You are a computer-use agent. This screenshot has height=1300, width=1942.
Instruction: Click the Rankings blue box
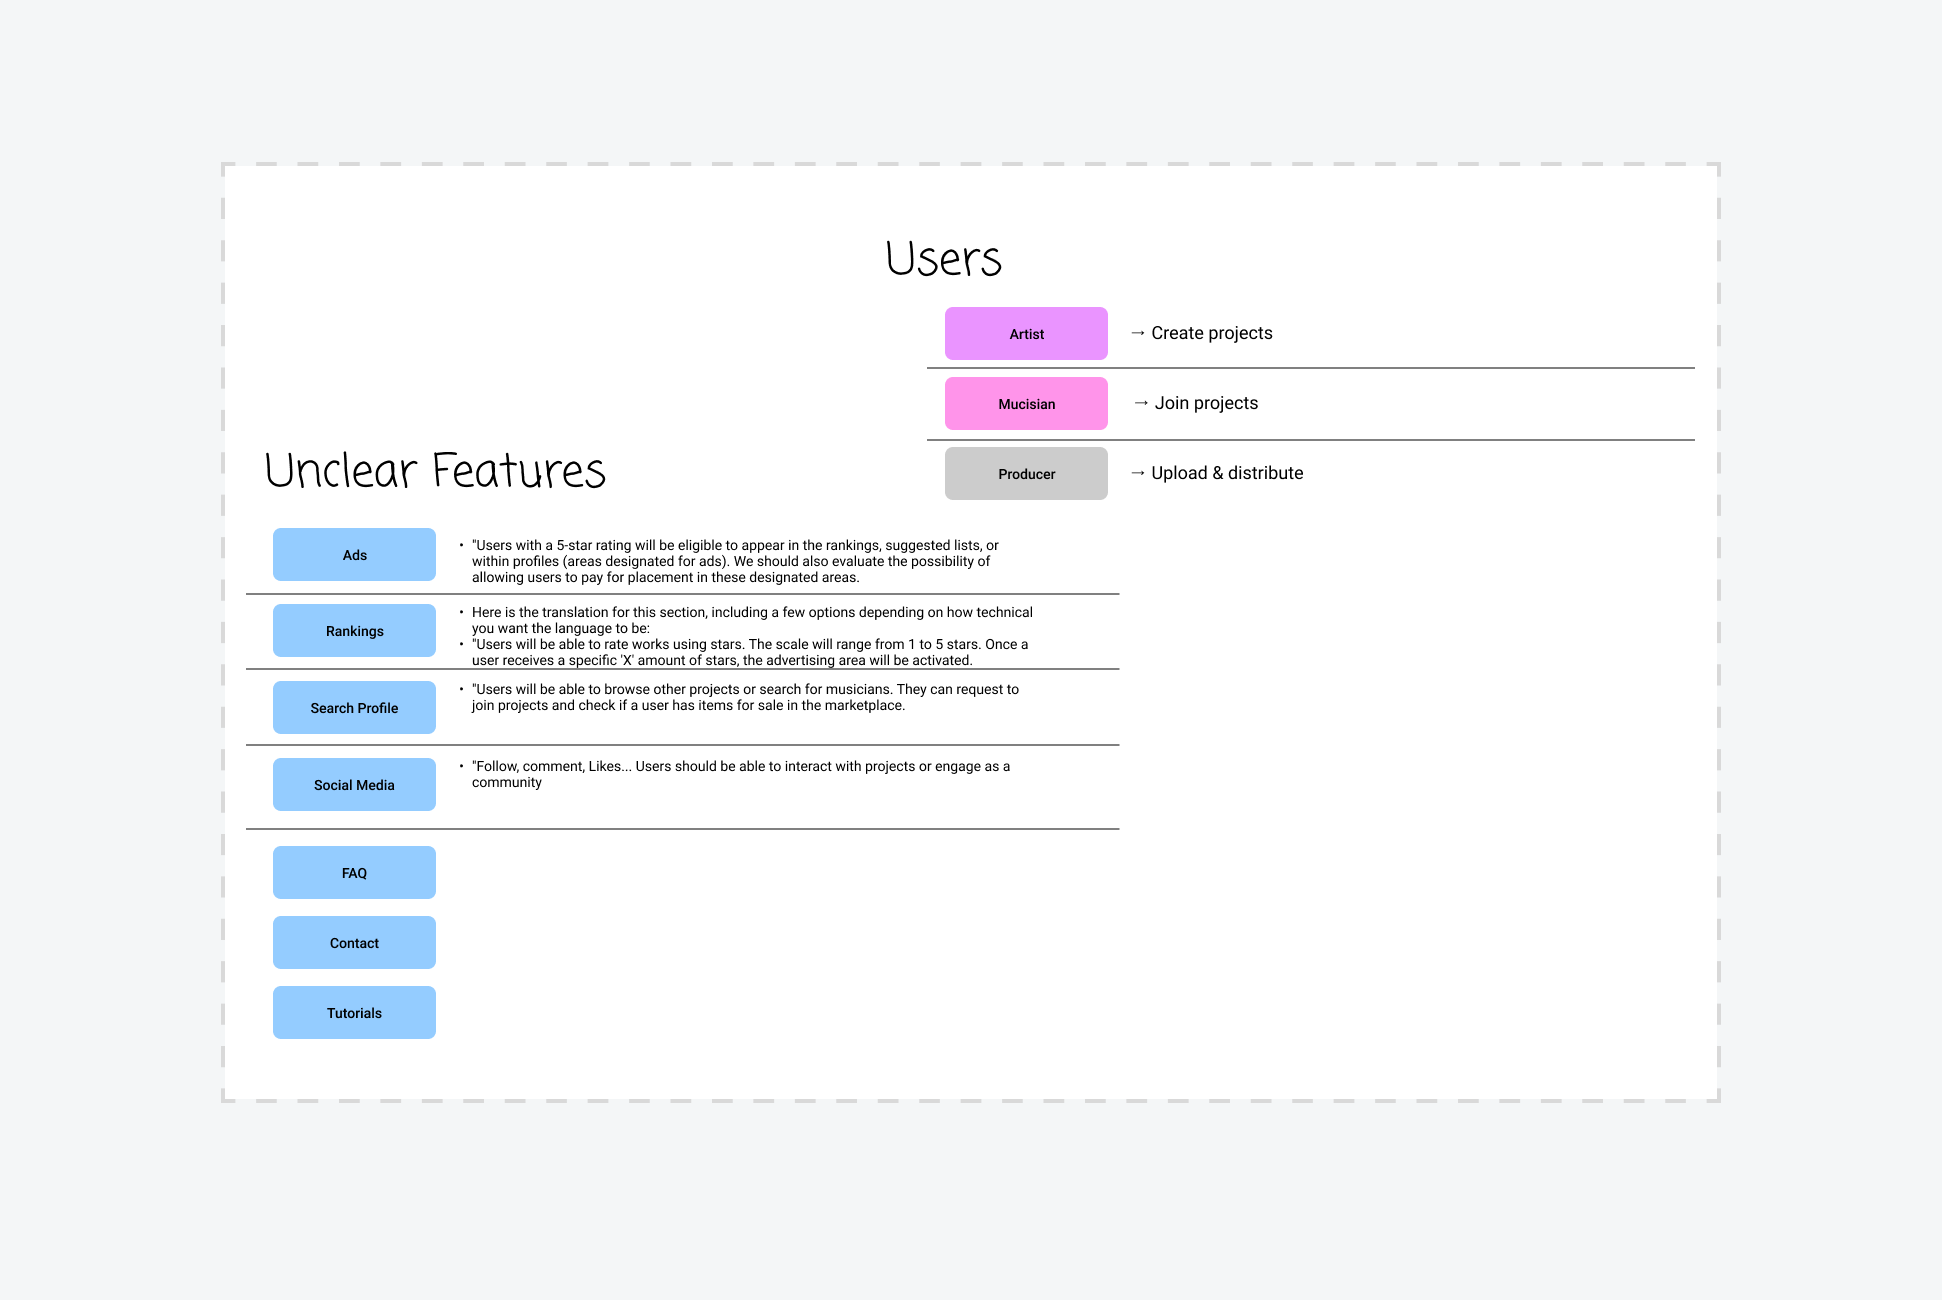pos(354,630)
